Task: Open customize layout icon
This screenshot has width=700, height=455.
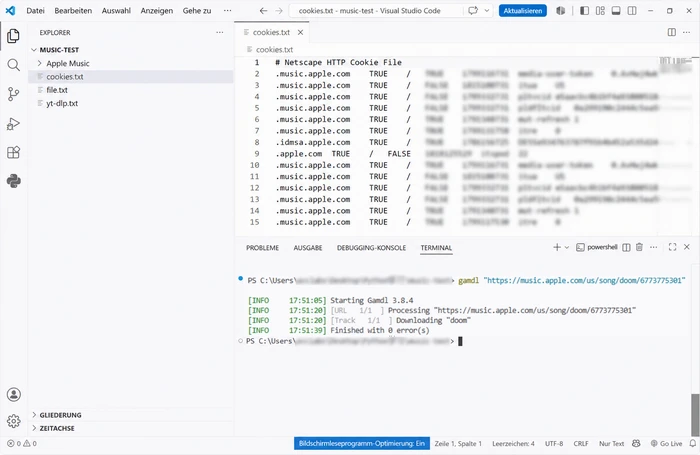Action: 600,11
